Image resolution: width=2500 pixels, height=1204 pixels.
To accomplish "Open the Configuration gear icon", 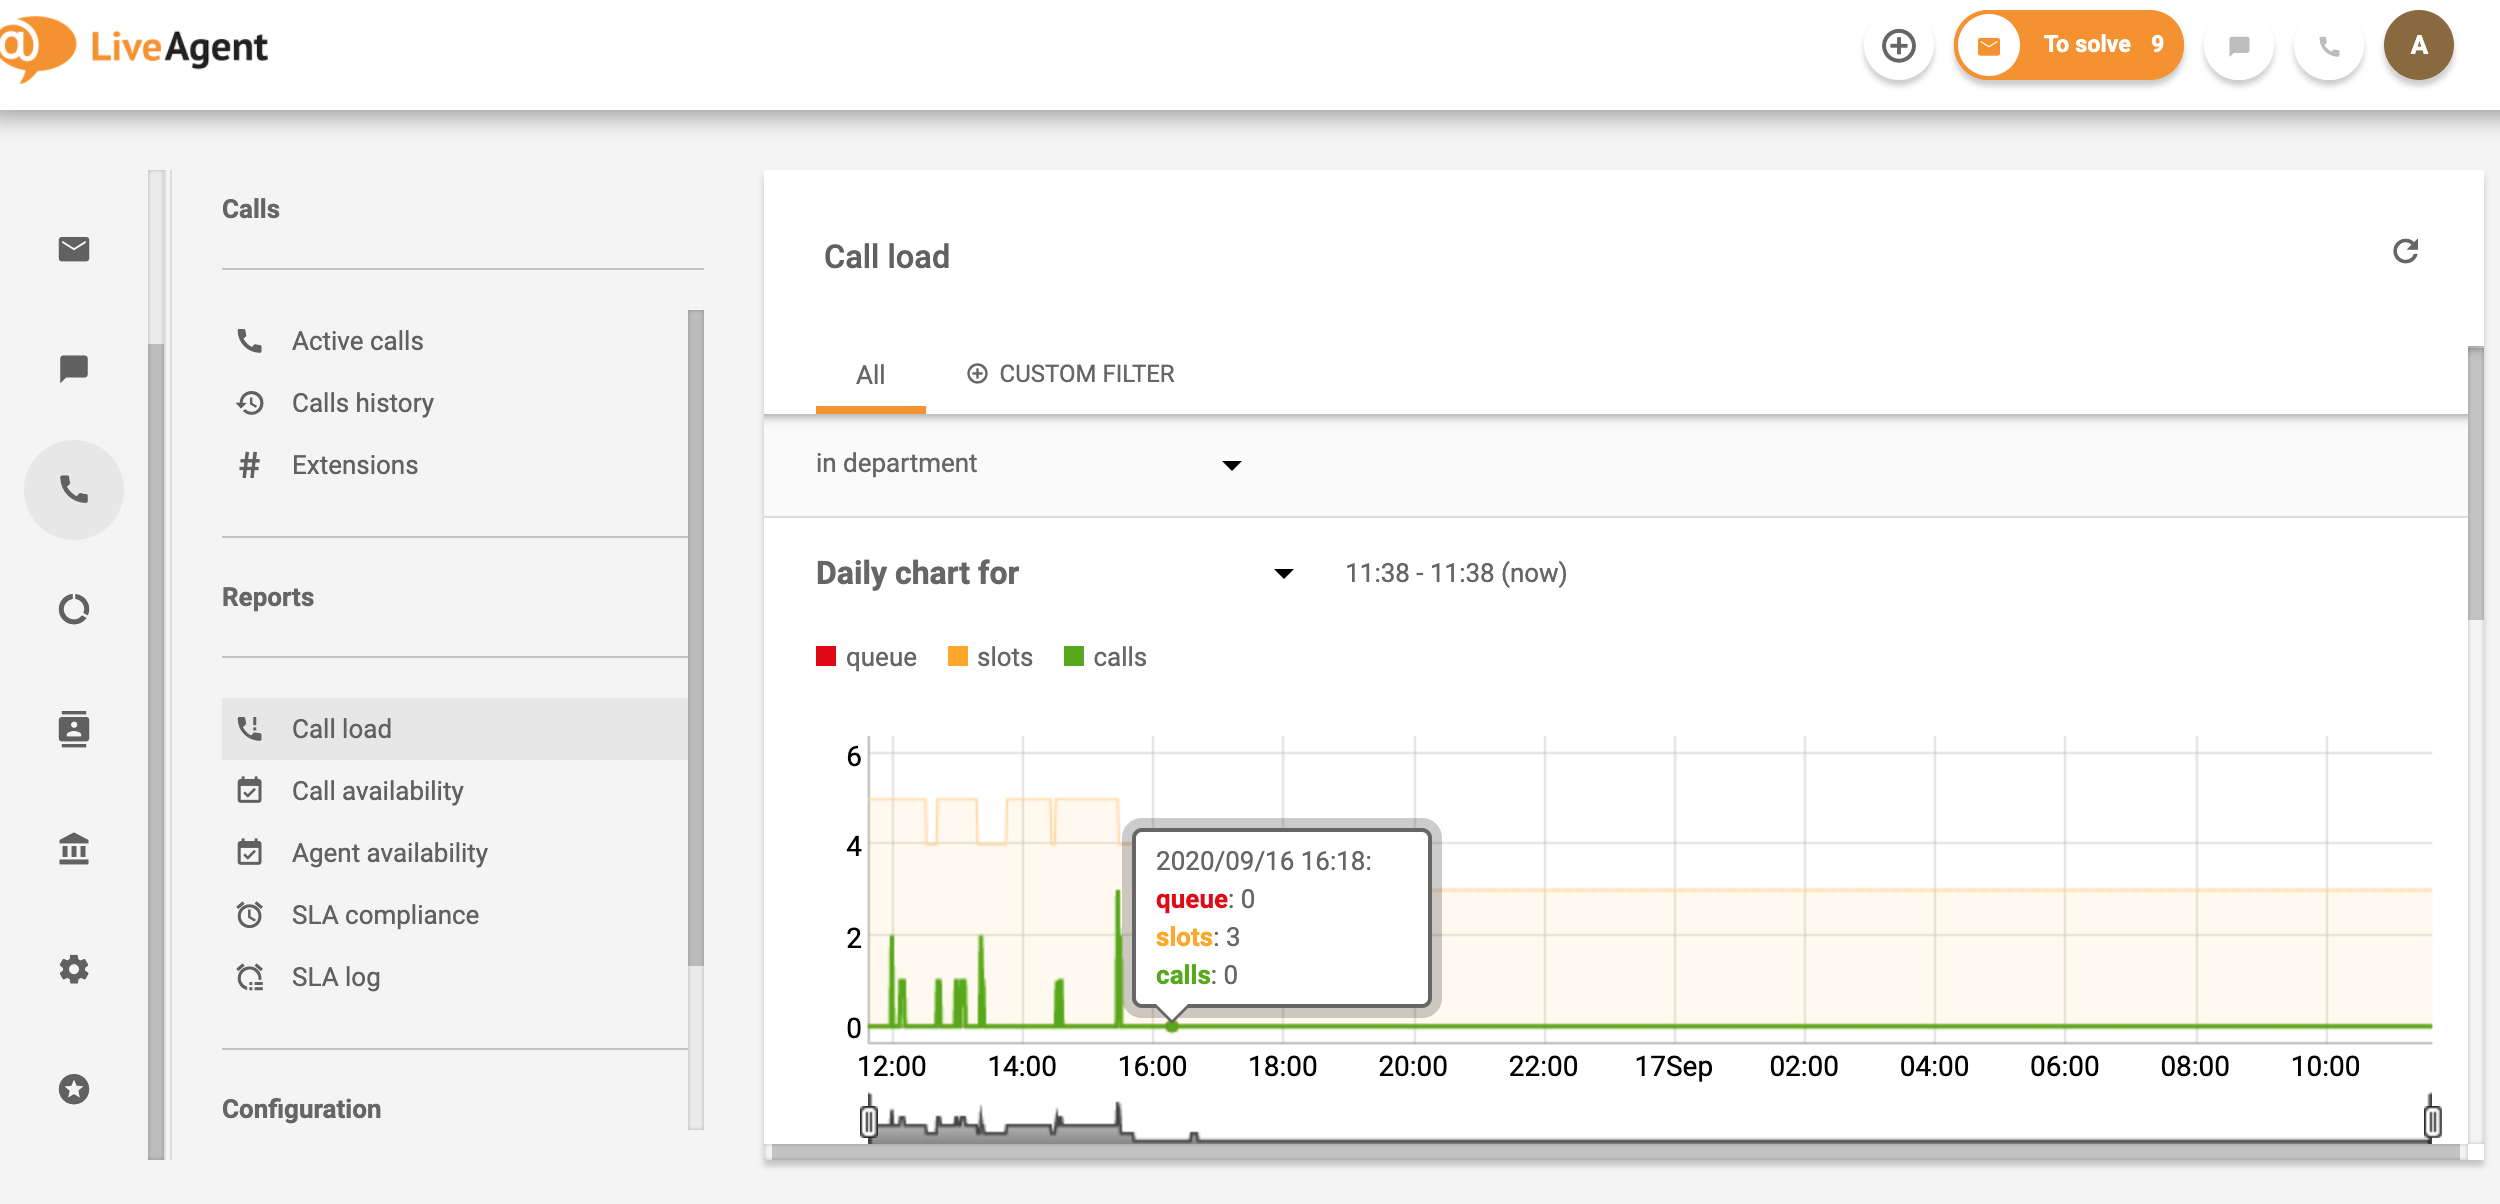I will point(74,969).
